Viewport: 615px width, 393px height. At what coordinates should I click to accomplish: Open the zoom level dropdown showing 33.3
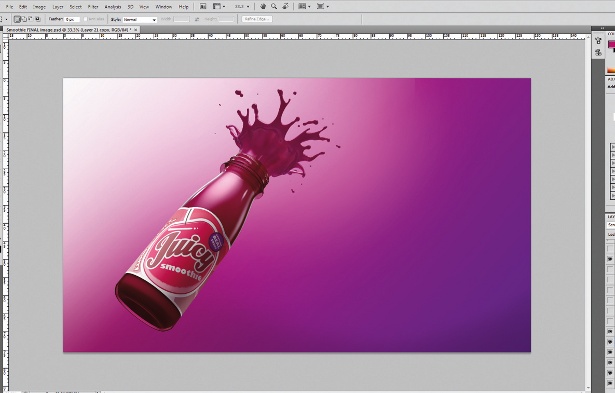click(x=242, y=6)
